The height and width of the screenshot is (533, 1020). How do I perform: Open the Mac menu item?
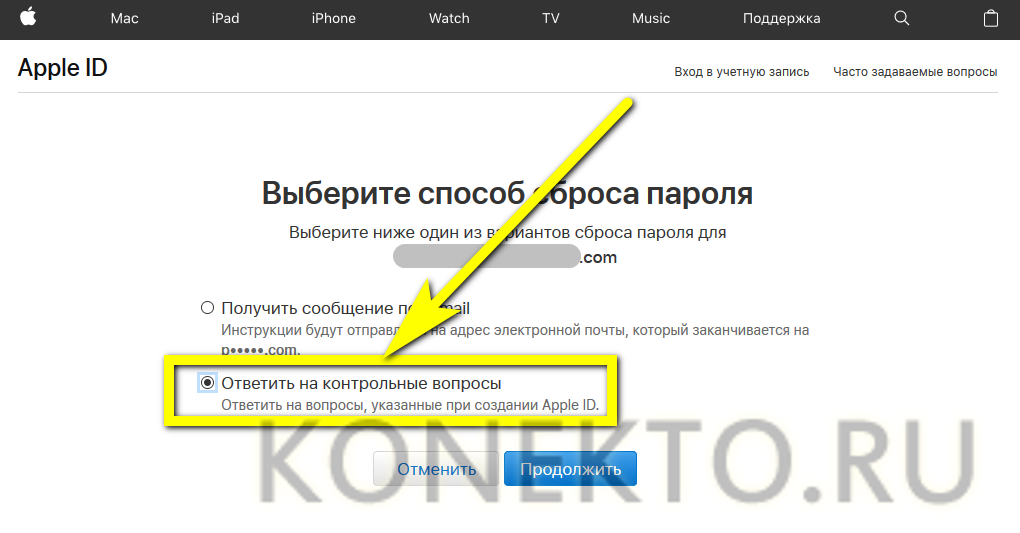click(125, 19)
